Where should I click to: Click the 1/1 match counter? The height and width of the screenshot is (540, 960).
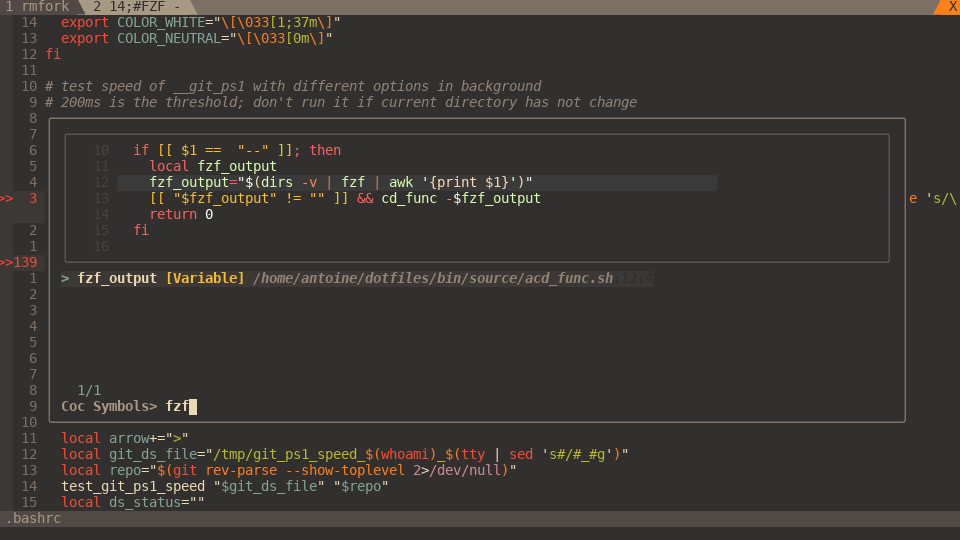click(x=89, y=391)
